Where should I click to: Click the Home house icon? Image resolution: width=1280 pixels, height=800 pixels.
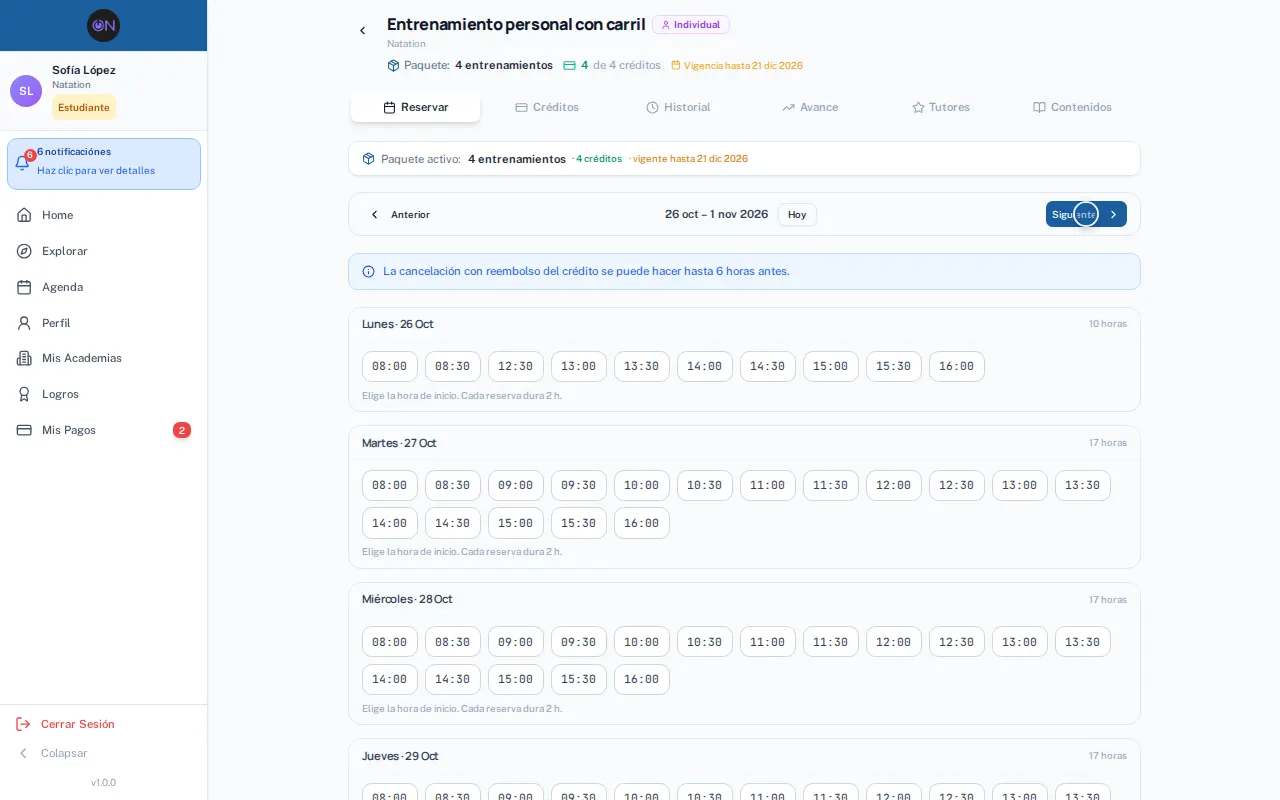(24, 215)
